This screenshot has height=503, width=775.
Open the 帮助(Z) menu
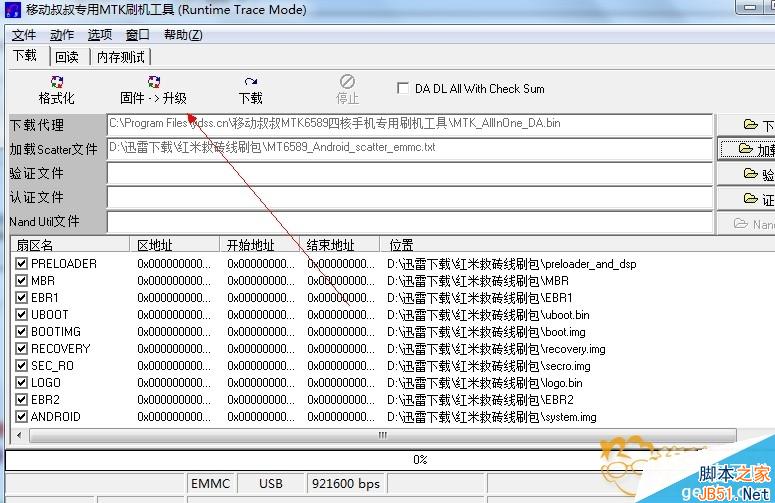(183, 35)
